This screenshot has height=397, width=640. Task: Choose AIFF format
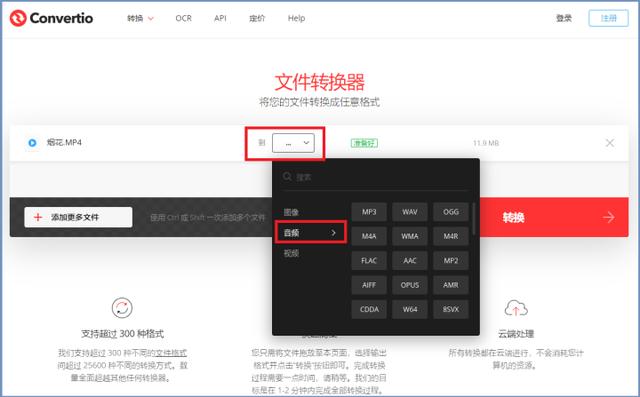[x=369, y=285]
